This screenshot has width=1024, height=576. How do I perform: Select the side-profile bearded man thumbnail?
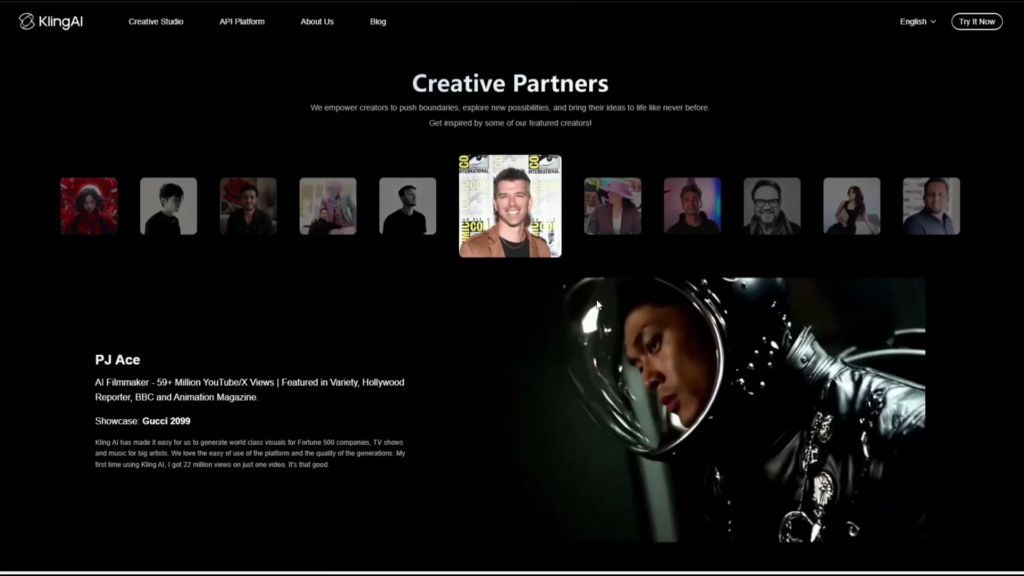pos(407,206)
